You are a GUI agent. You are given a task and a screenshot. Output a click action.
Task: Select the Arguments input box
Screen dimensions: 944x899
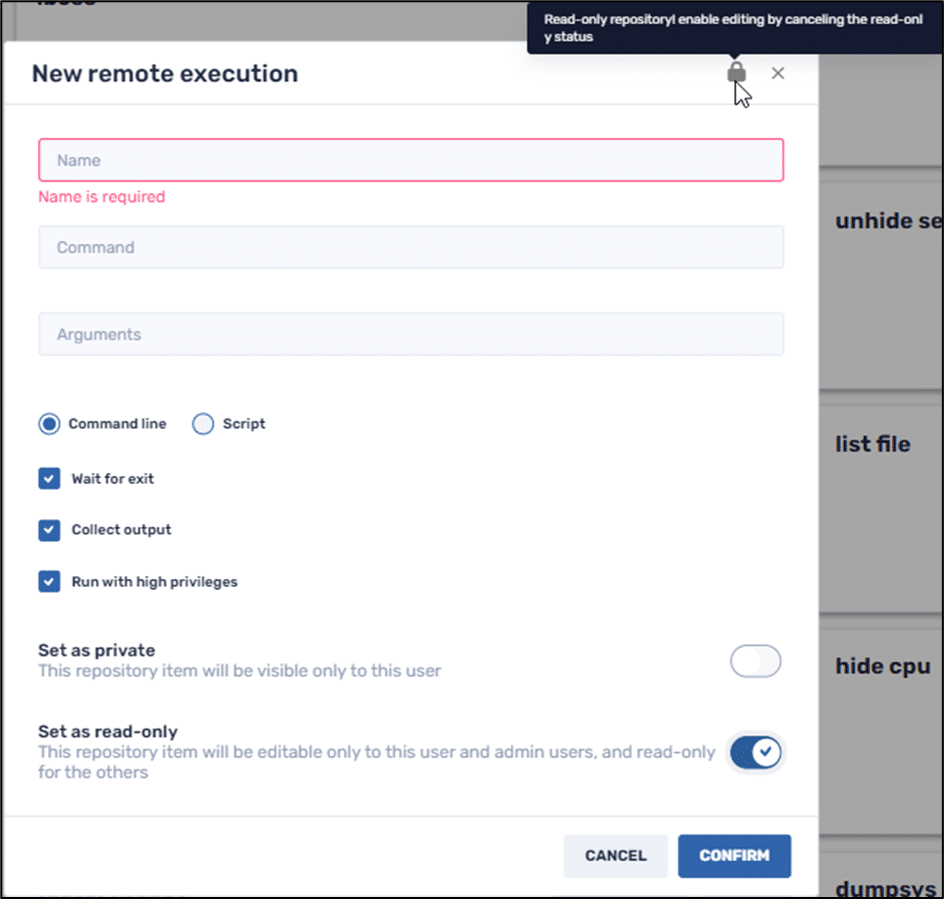pos(410,334)
